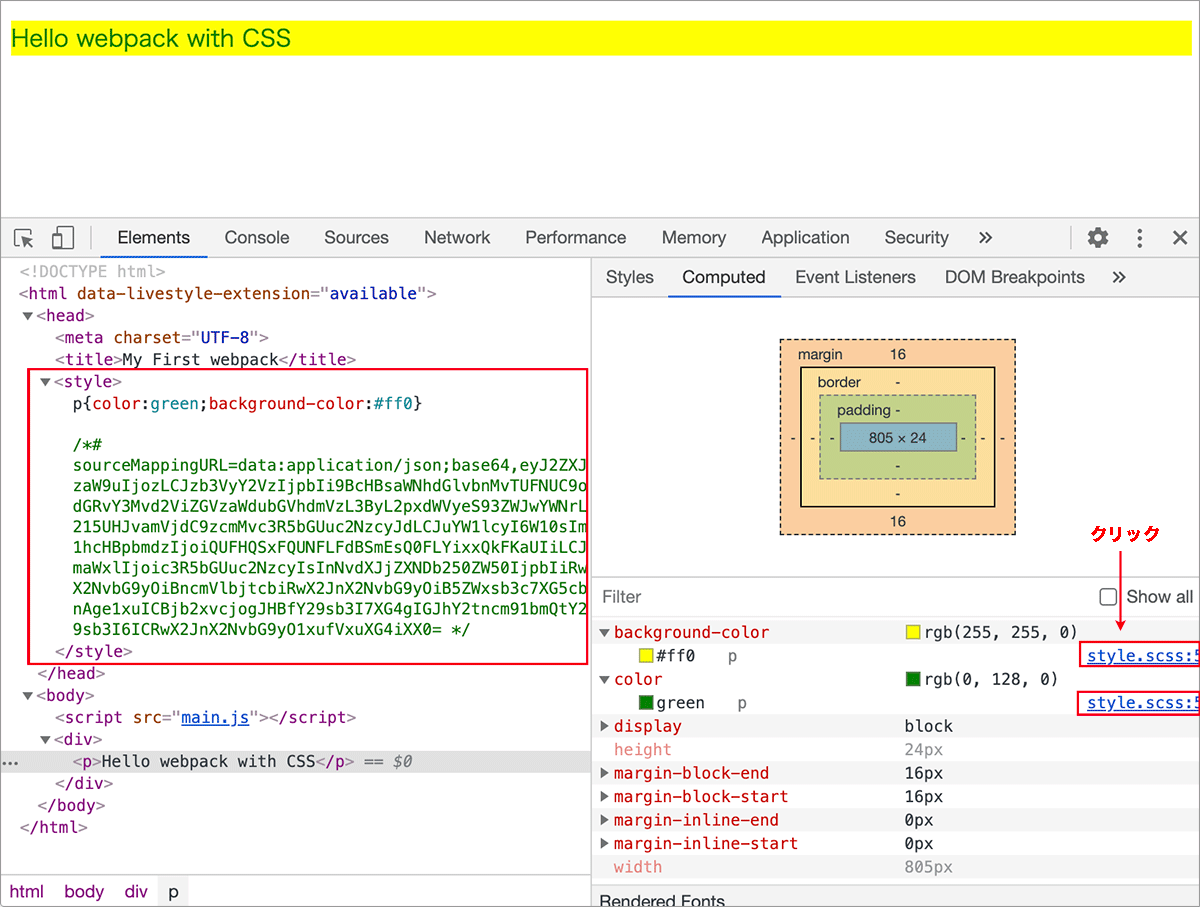Open the Console tab
Image resolution: width=1200 pixels, height=907 pixels.
click(x=257, y=238)
